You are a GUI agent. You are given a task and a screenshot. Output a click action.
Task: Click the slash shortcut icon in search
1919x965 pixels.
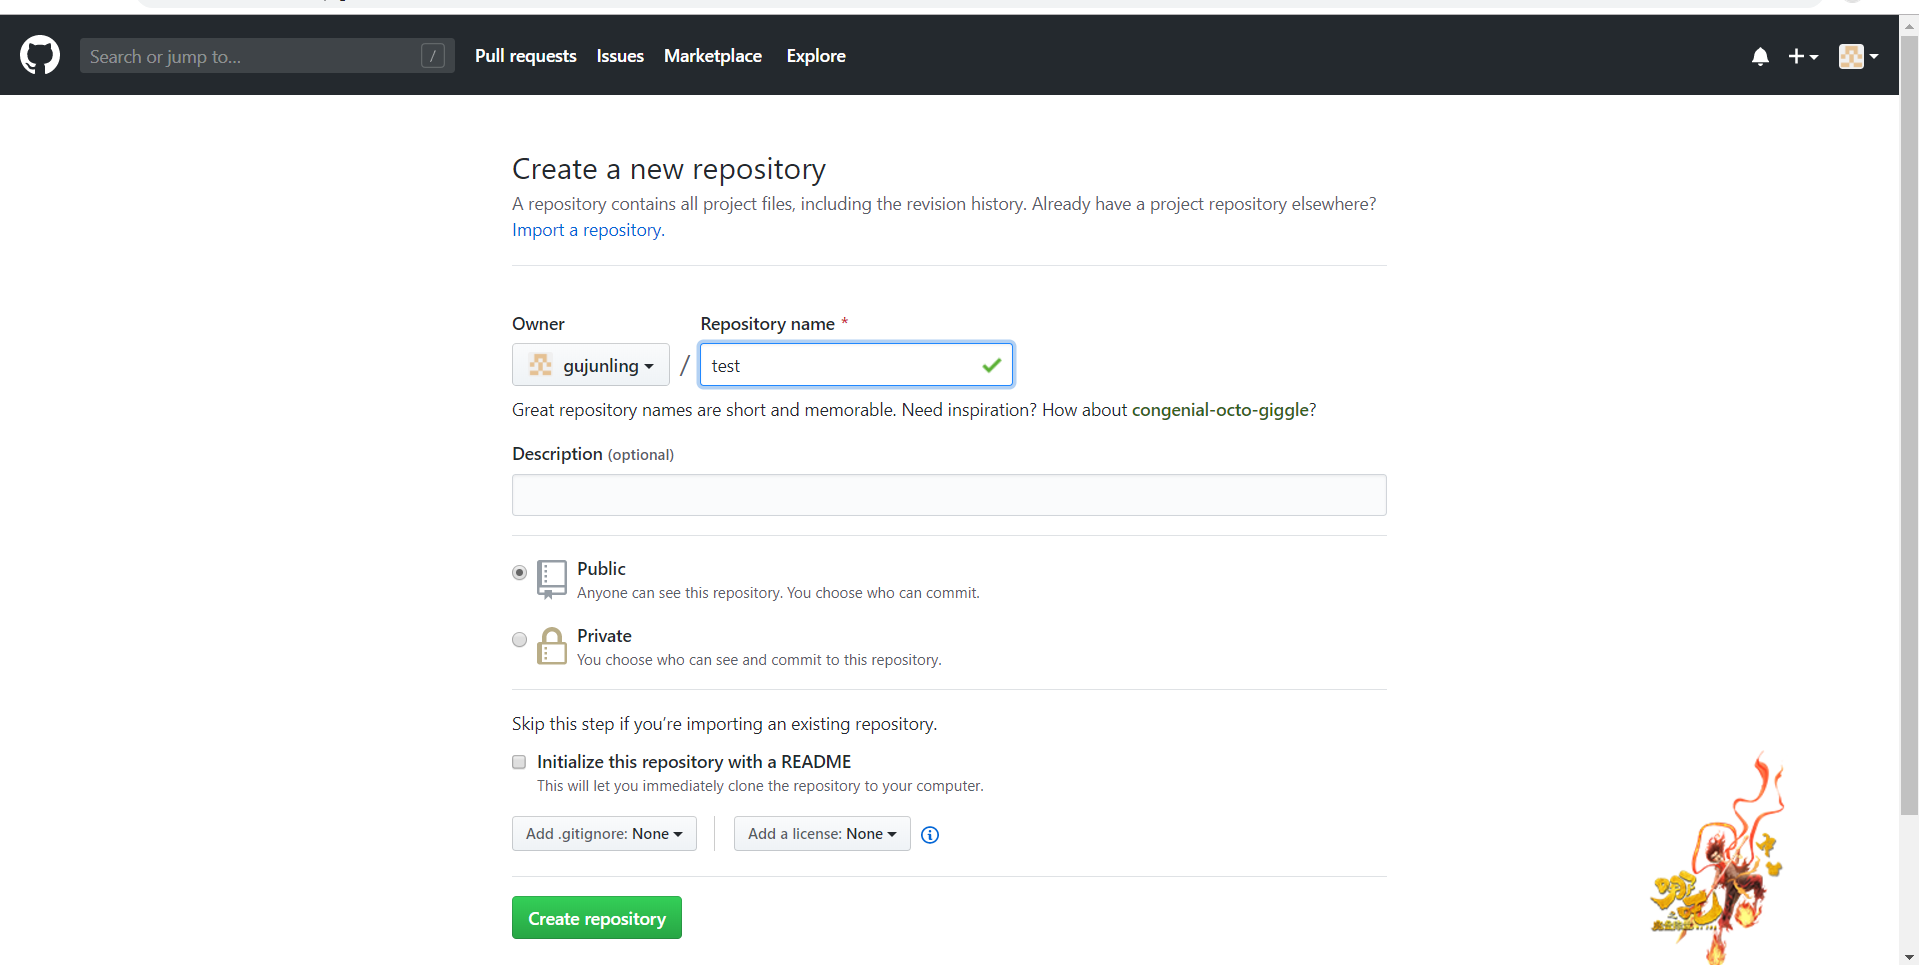433,56
